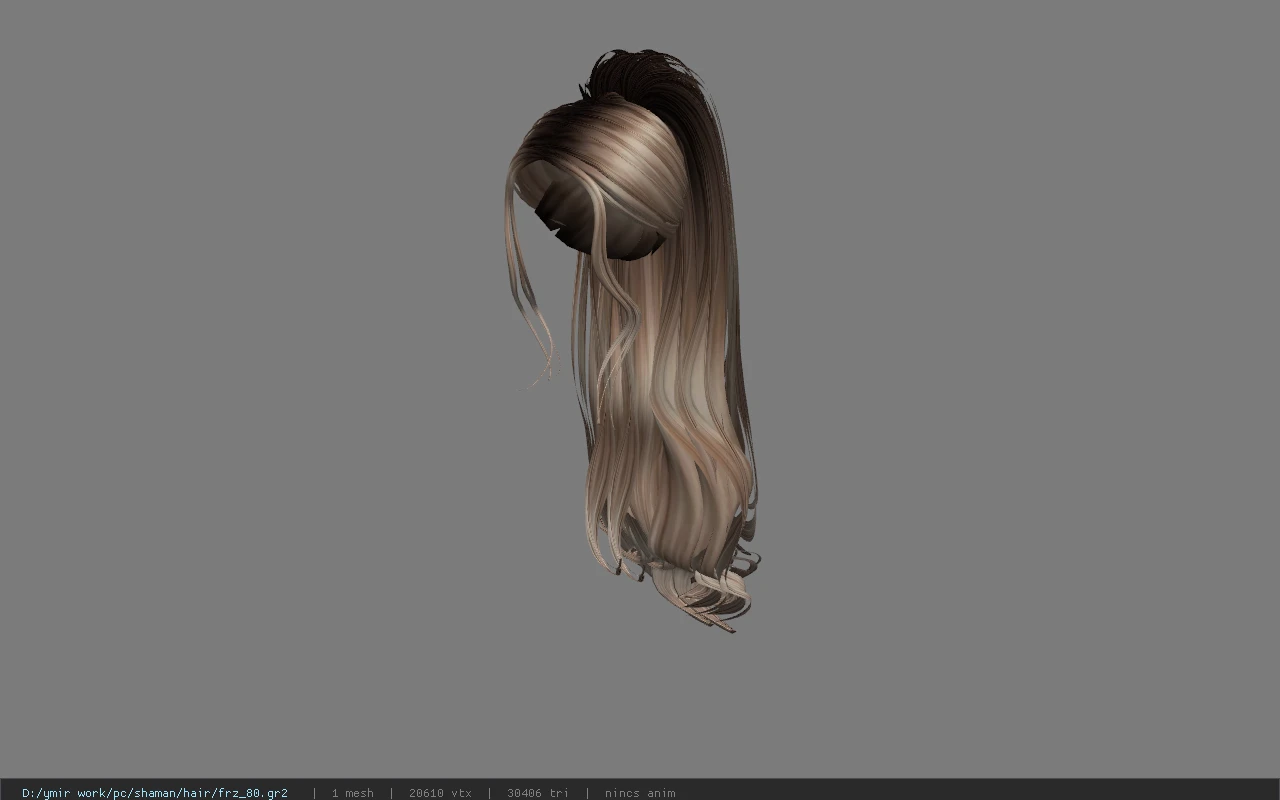Click the '1 mesh' status entry
Screen dimensions: 1280x800
tap(352, 793)
